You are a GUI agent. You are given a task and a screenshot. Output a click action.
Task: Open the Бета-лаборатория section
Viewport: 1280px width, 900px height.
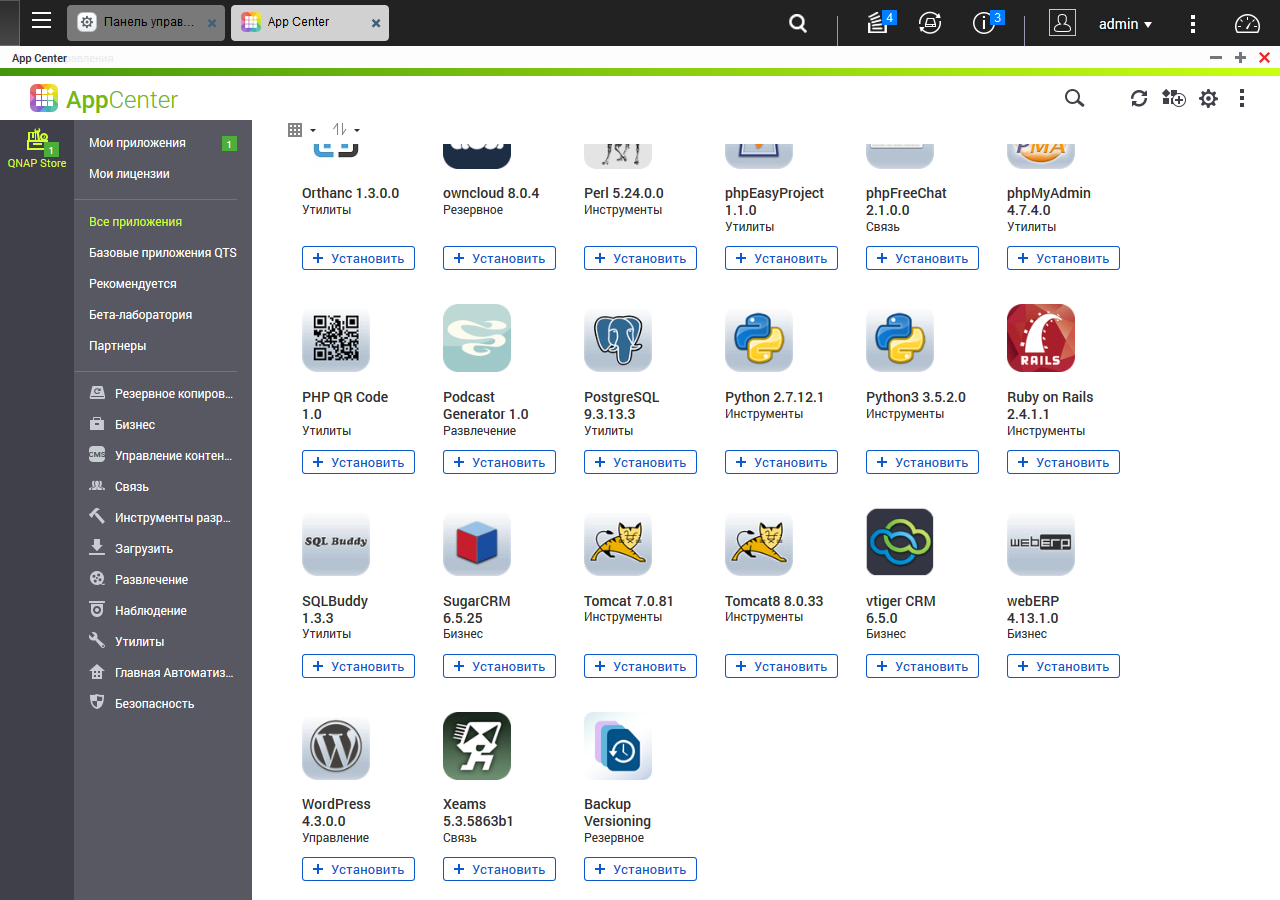pyautogui.click(x=140, y=315)
